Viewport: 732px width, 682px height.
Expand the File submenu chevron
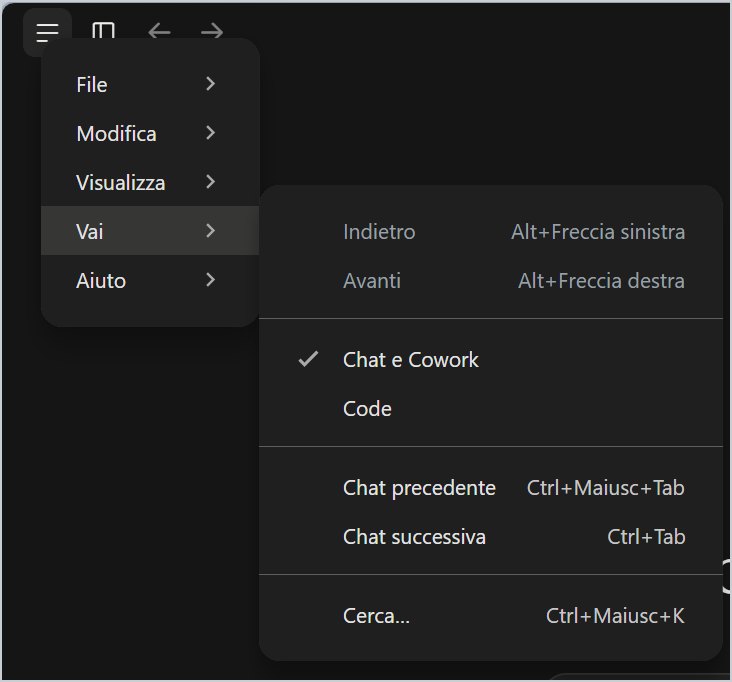click(211, 84)
